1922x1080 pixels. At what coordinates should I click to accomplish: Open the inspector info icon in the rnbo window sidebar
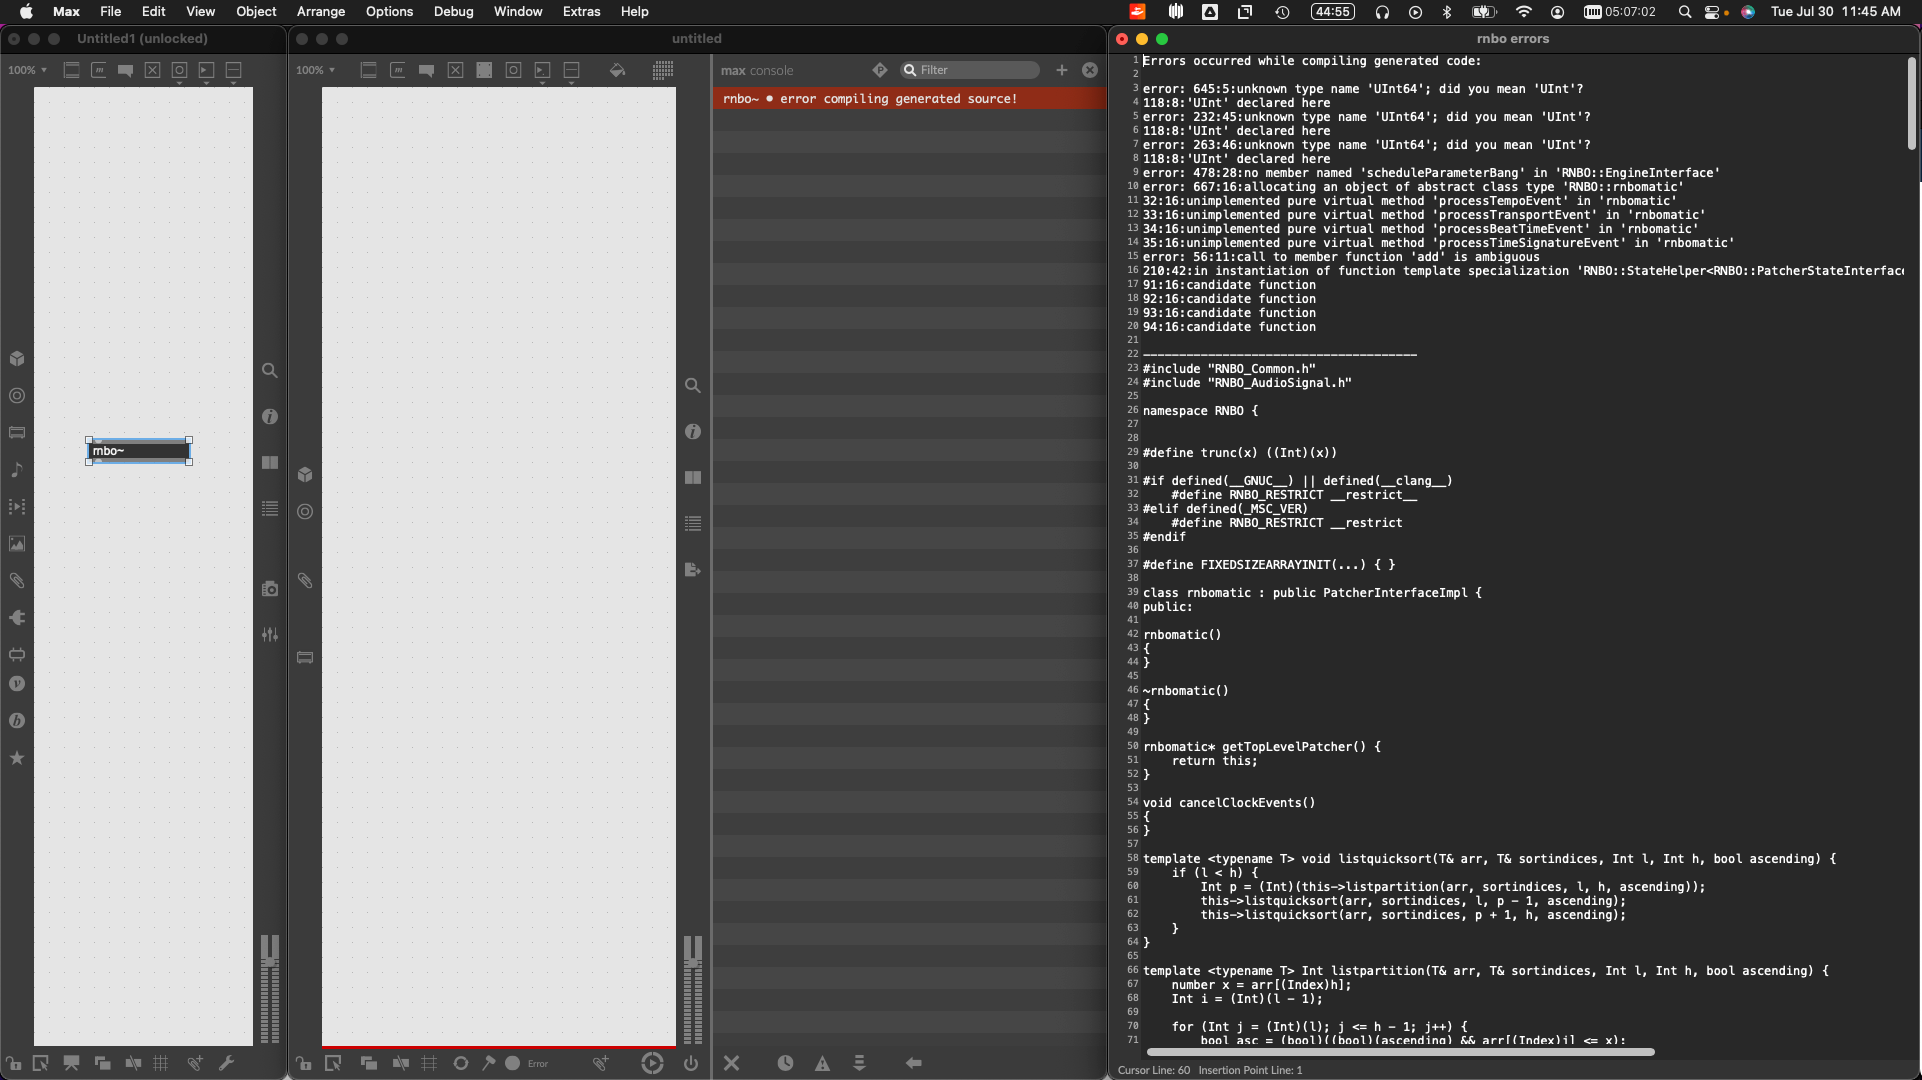(692, 431)
